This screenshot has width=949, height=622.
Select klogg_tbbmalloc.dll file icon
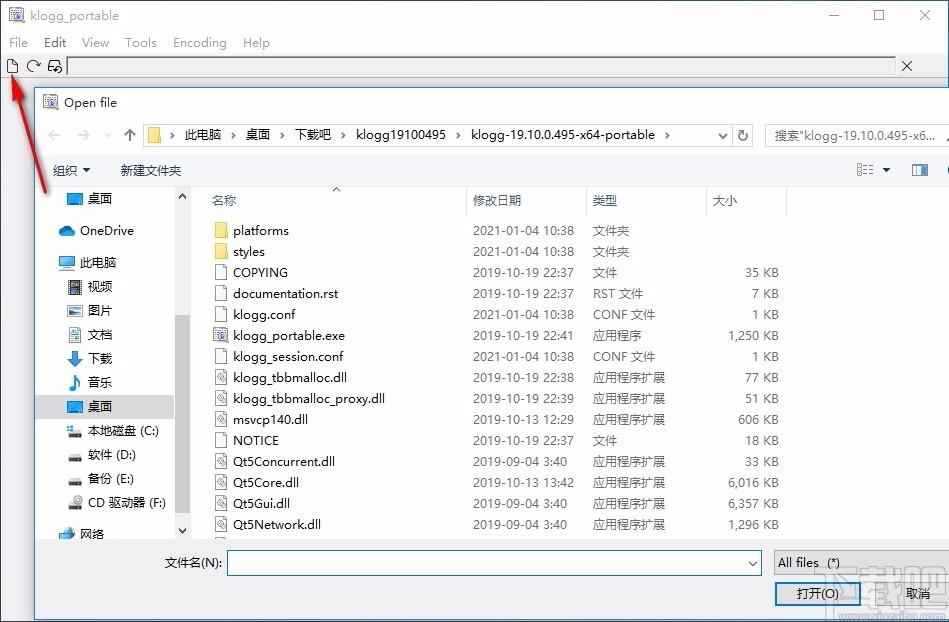221,378
